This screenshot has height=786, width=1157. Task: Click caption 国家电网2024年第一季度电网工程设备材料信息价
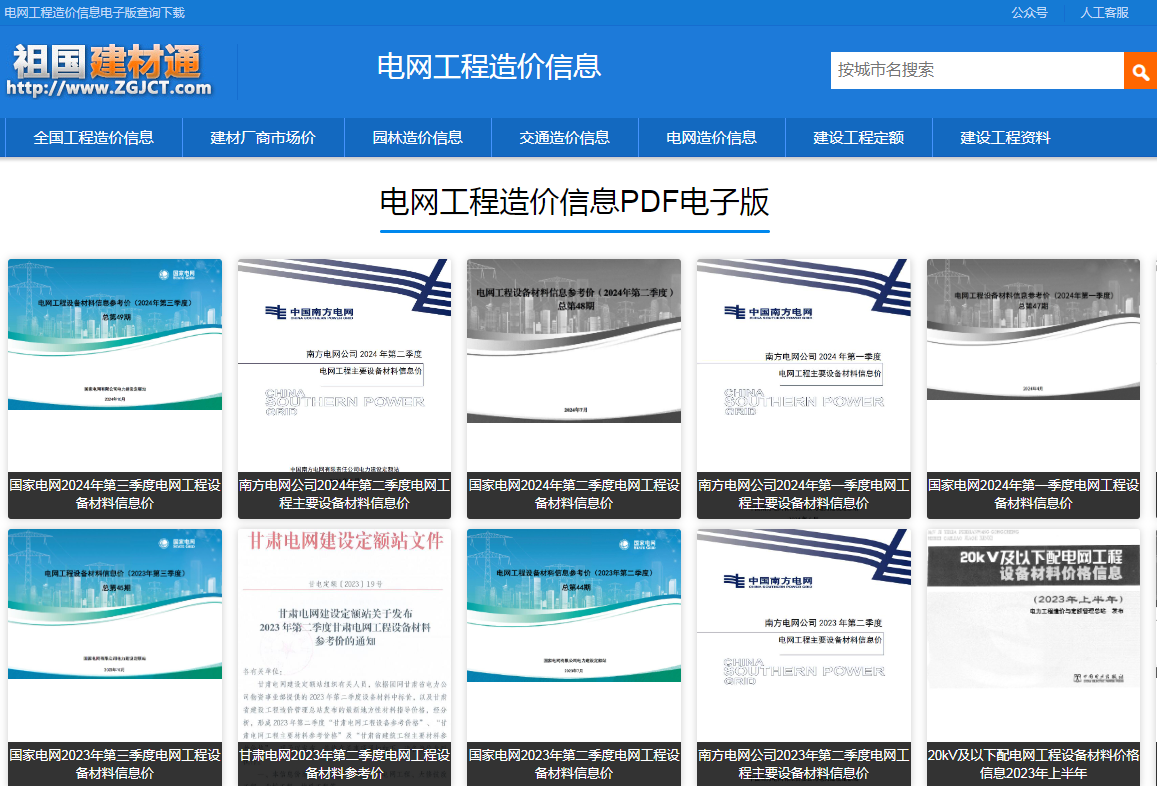(1033, 494)
